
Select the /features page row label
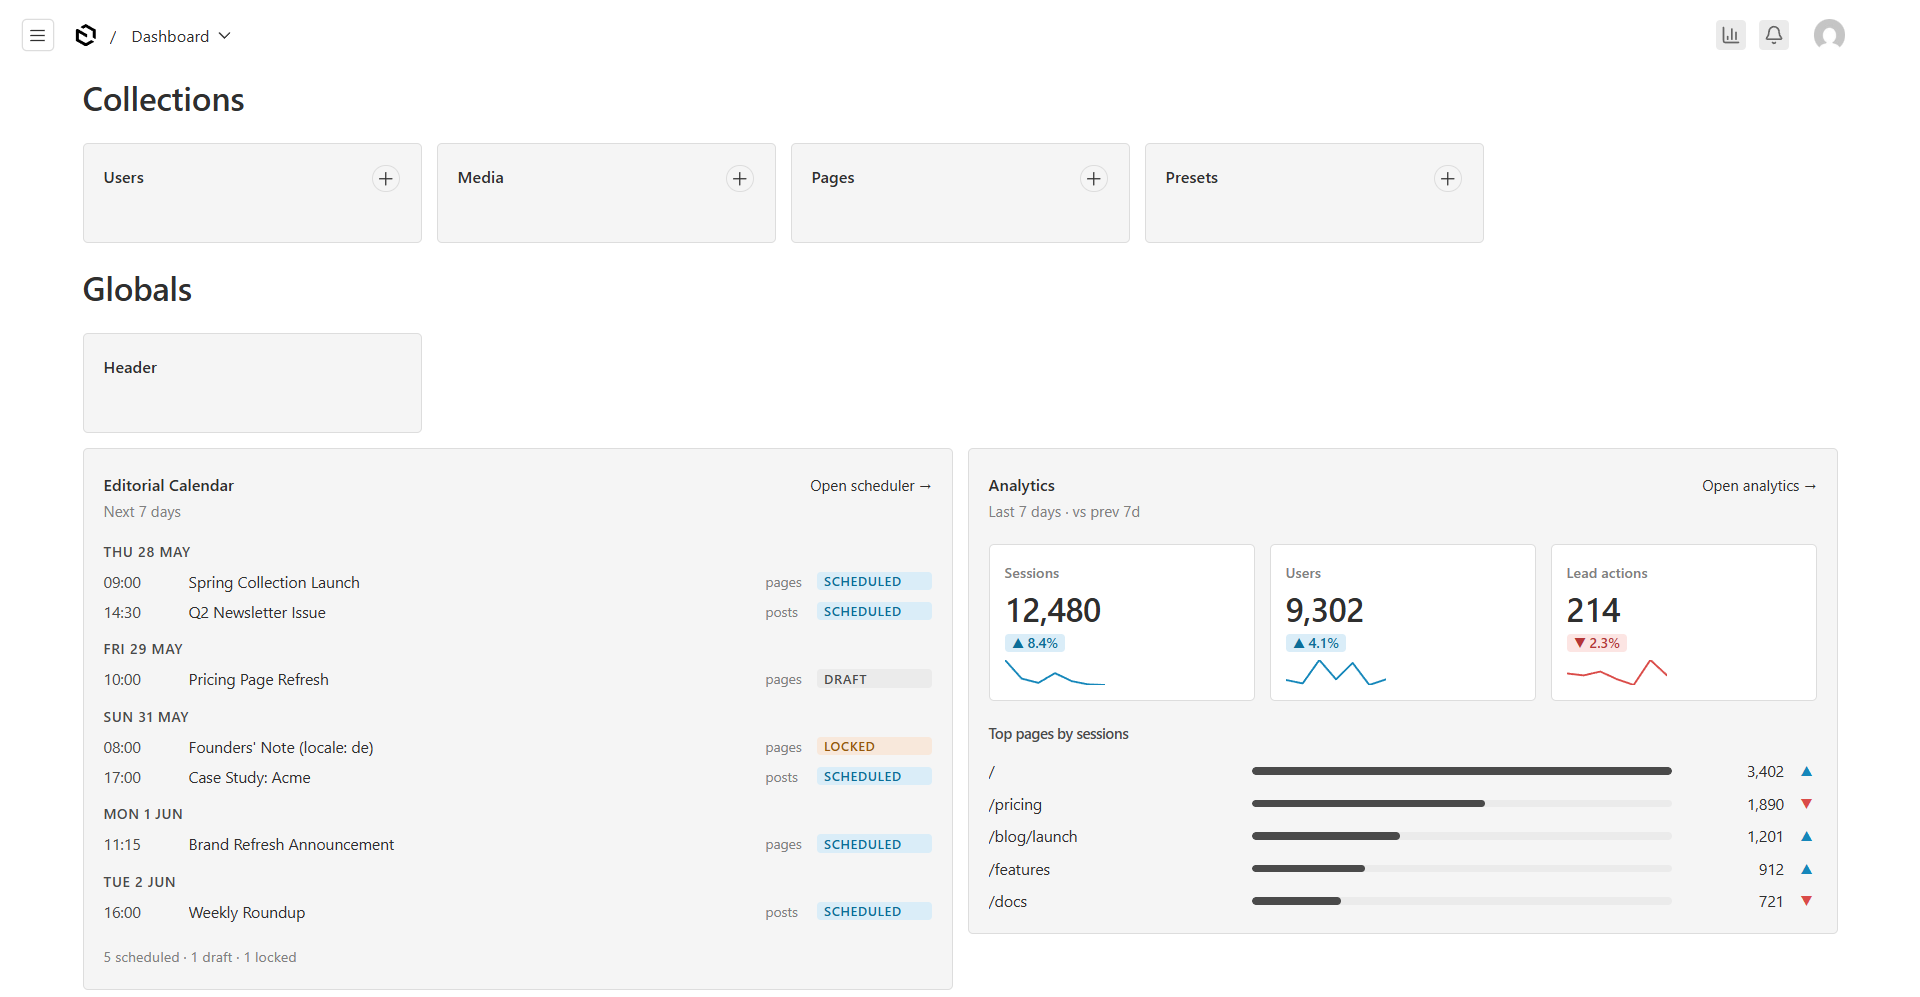tap(1019, 870)
